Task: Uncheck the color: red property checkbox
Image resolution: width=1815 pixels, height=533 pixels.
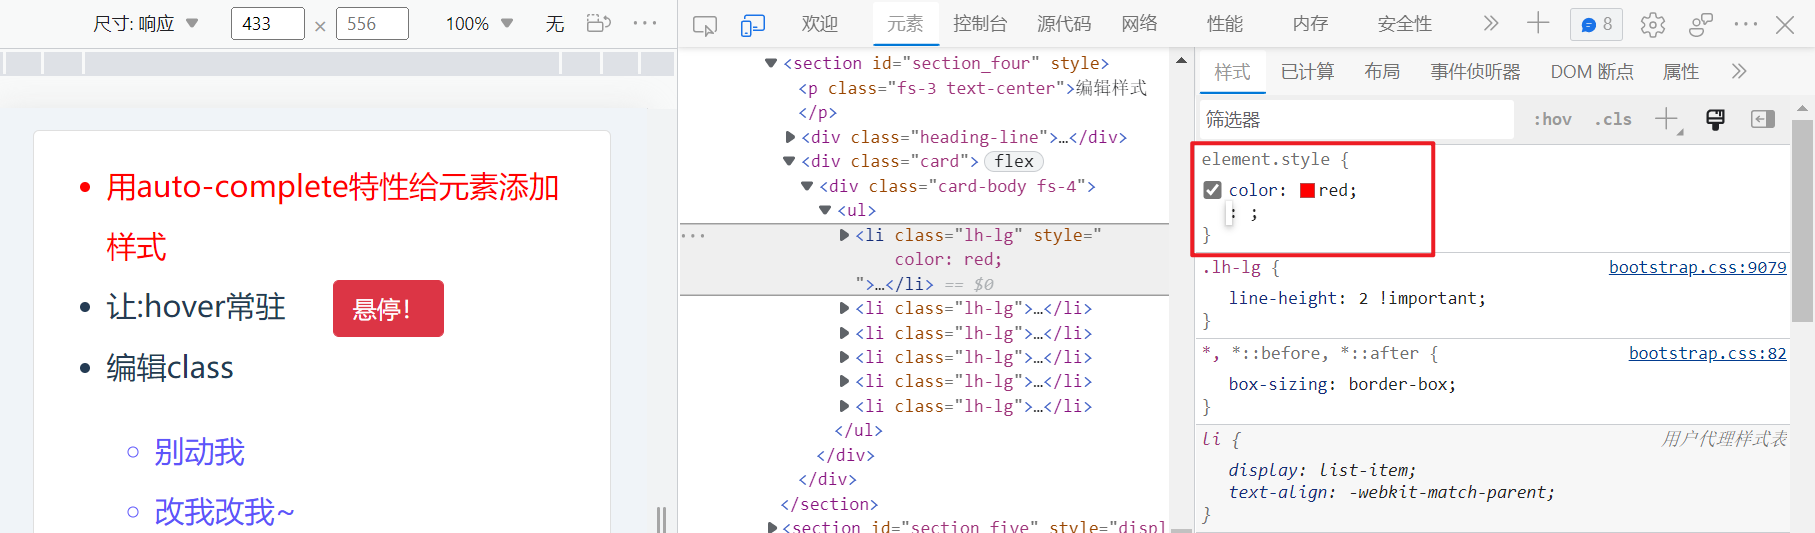Action: [x=1212, y=190]
